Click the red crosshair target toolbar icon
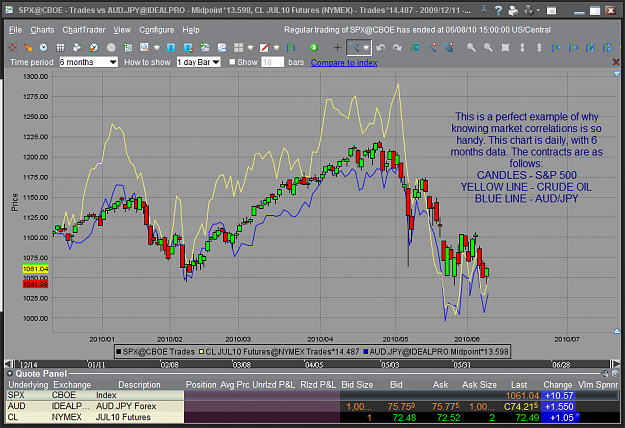Viewport: 625px width, 428px height. 12,47
